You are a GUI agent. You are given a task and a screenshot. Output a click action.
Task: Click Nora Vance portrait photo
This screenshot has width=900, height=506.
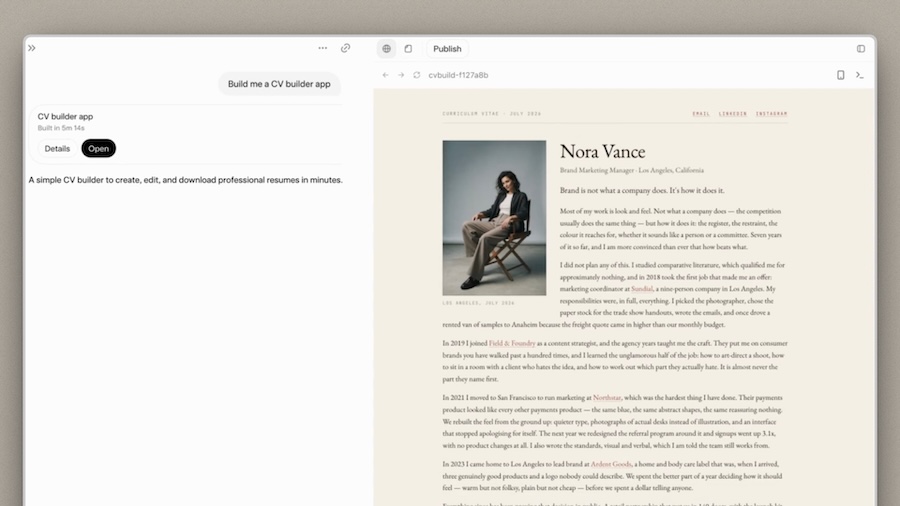494,218
